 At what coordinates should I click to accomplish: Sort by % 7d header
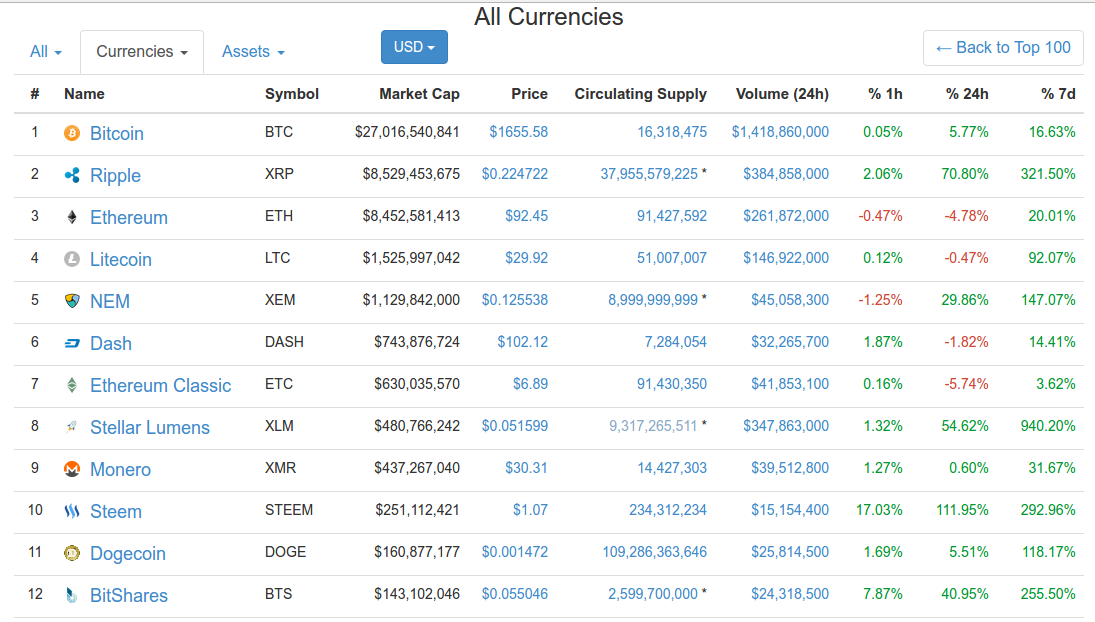1058,94
